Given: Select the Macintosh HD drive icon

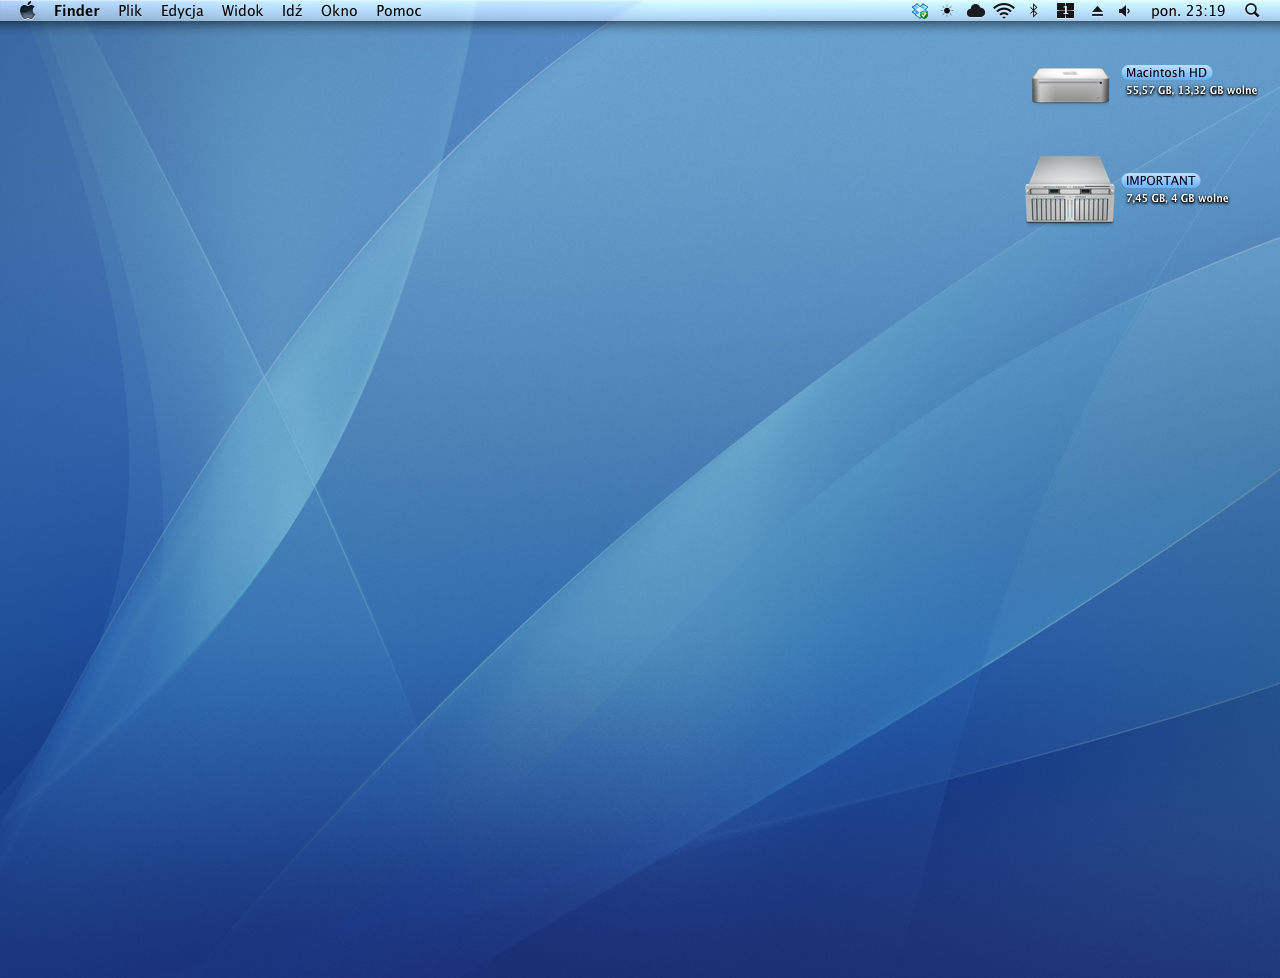Looking at the screenshot, I should (x=1070, y=85).
